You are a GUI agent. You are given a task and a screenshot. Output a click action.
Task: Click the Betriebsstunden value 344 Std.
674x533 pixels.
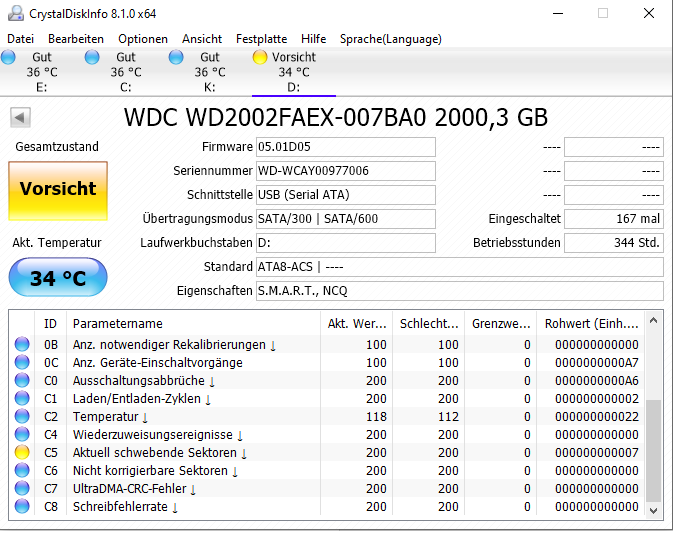click(614, 243)
